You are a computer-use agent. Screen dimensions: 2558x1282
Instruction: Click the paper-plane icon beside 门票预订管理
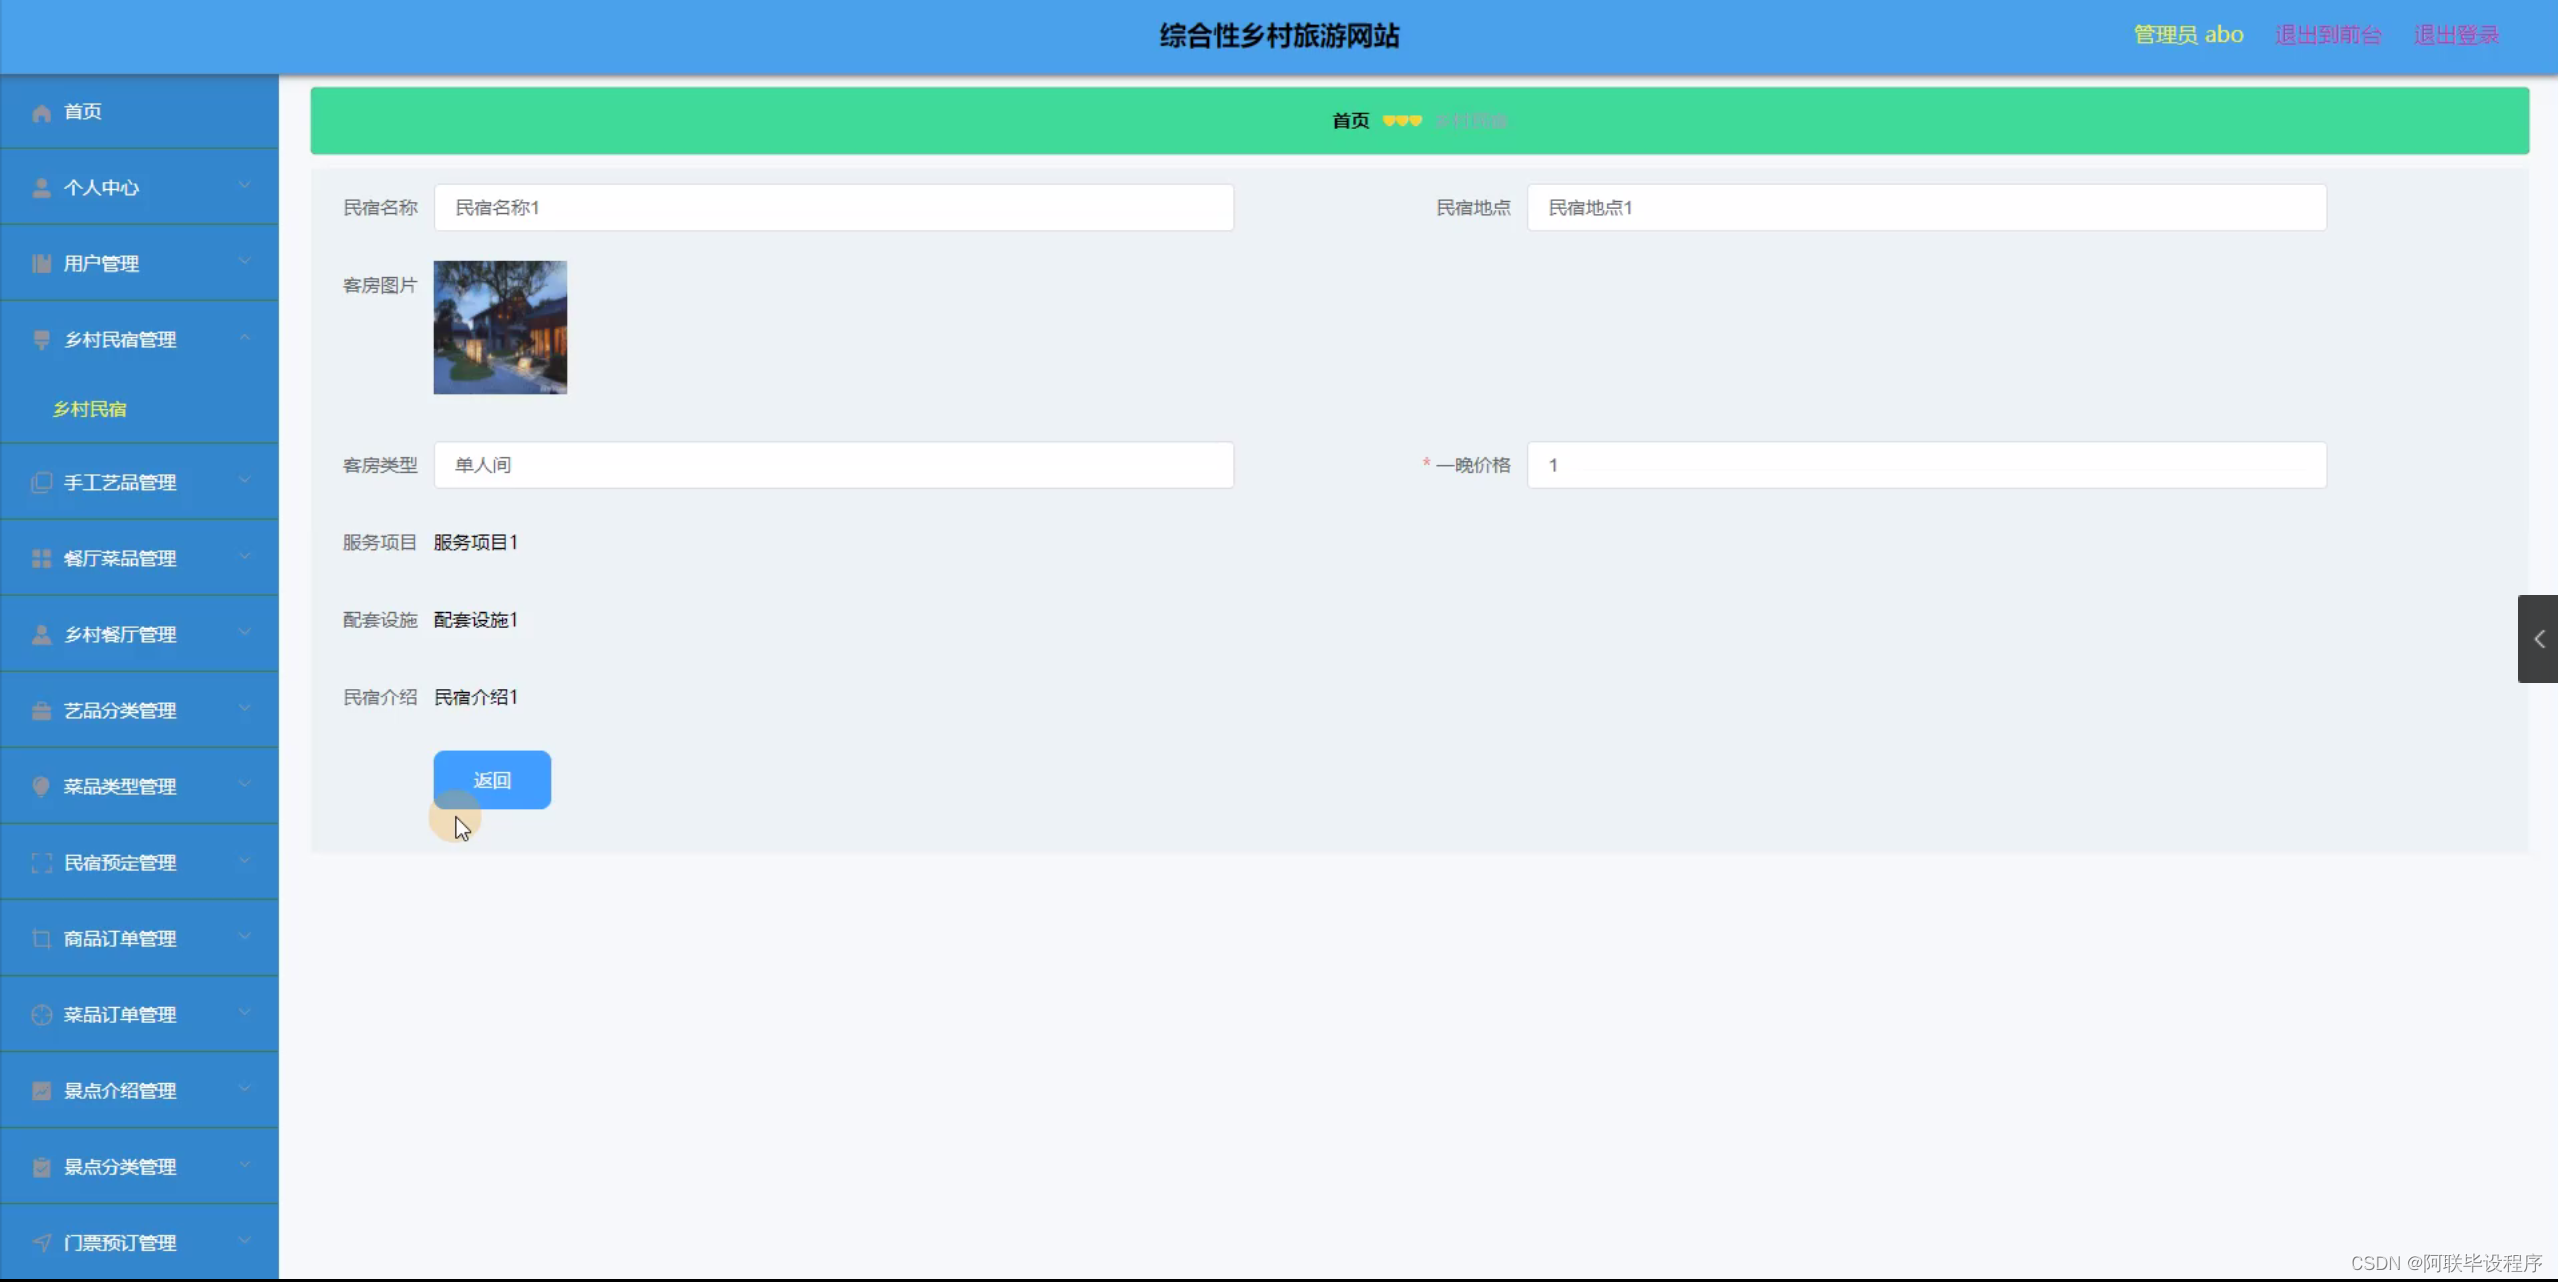click(x=41, y=1243)
